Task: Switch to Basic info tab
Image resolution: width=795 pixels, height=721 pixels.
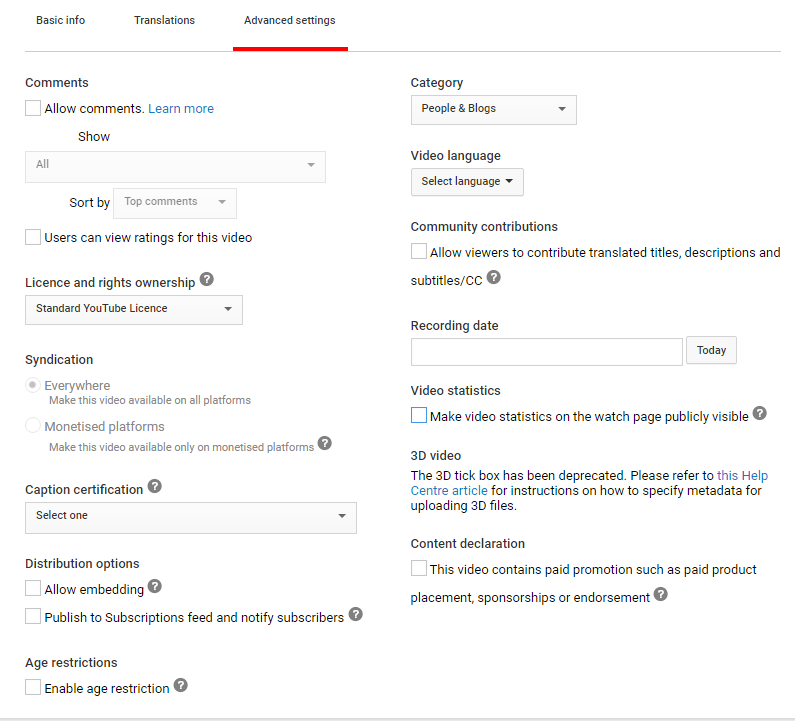Action: coord(60,20)
